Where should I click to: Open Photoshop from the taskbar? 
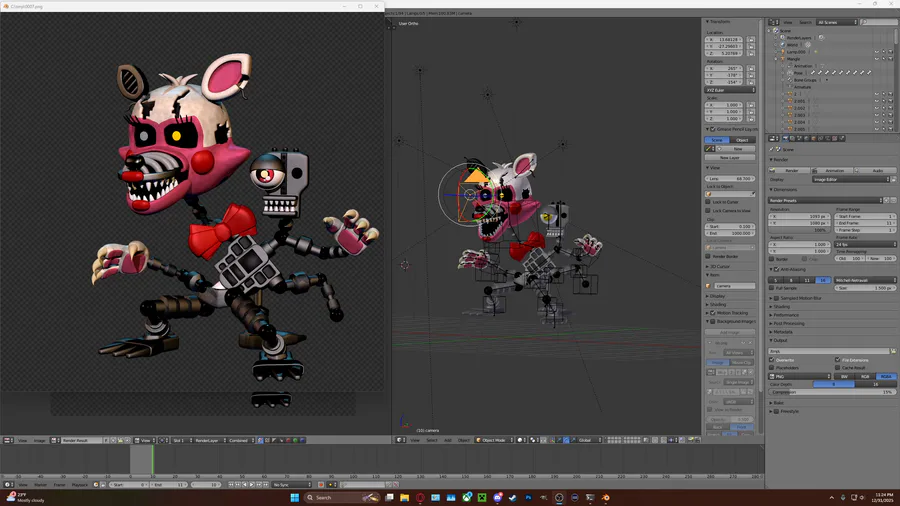coord(528,497)
